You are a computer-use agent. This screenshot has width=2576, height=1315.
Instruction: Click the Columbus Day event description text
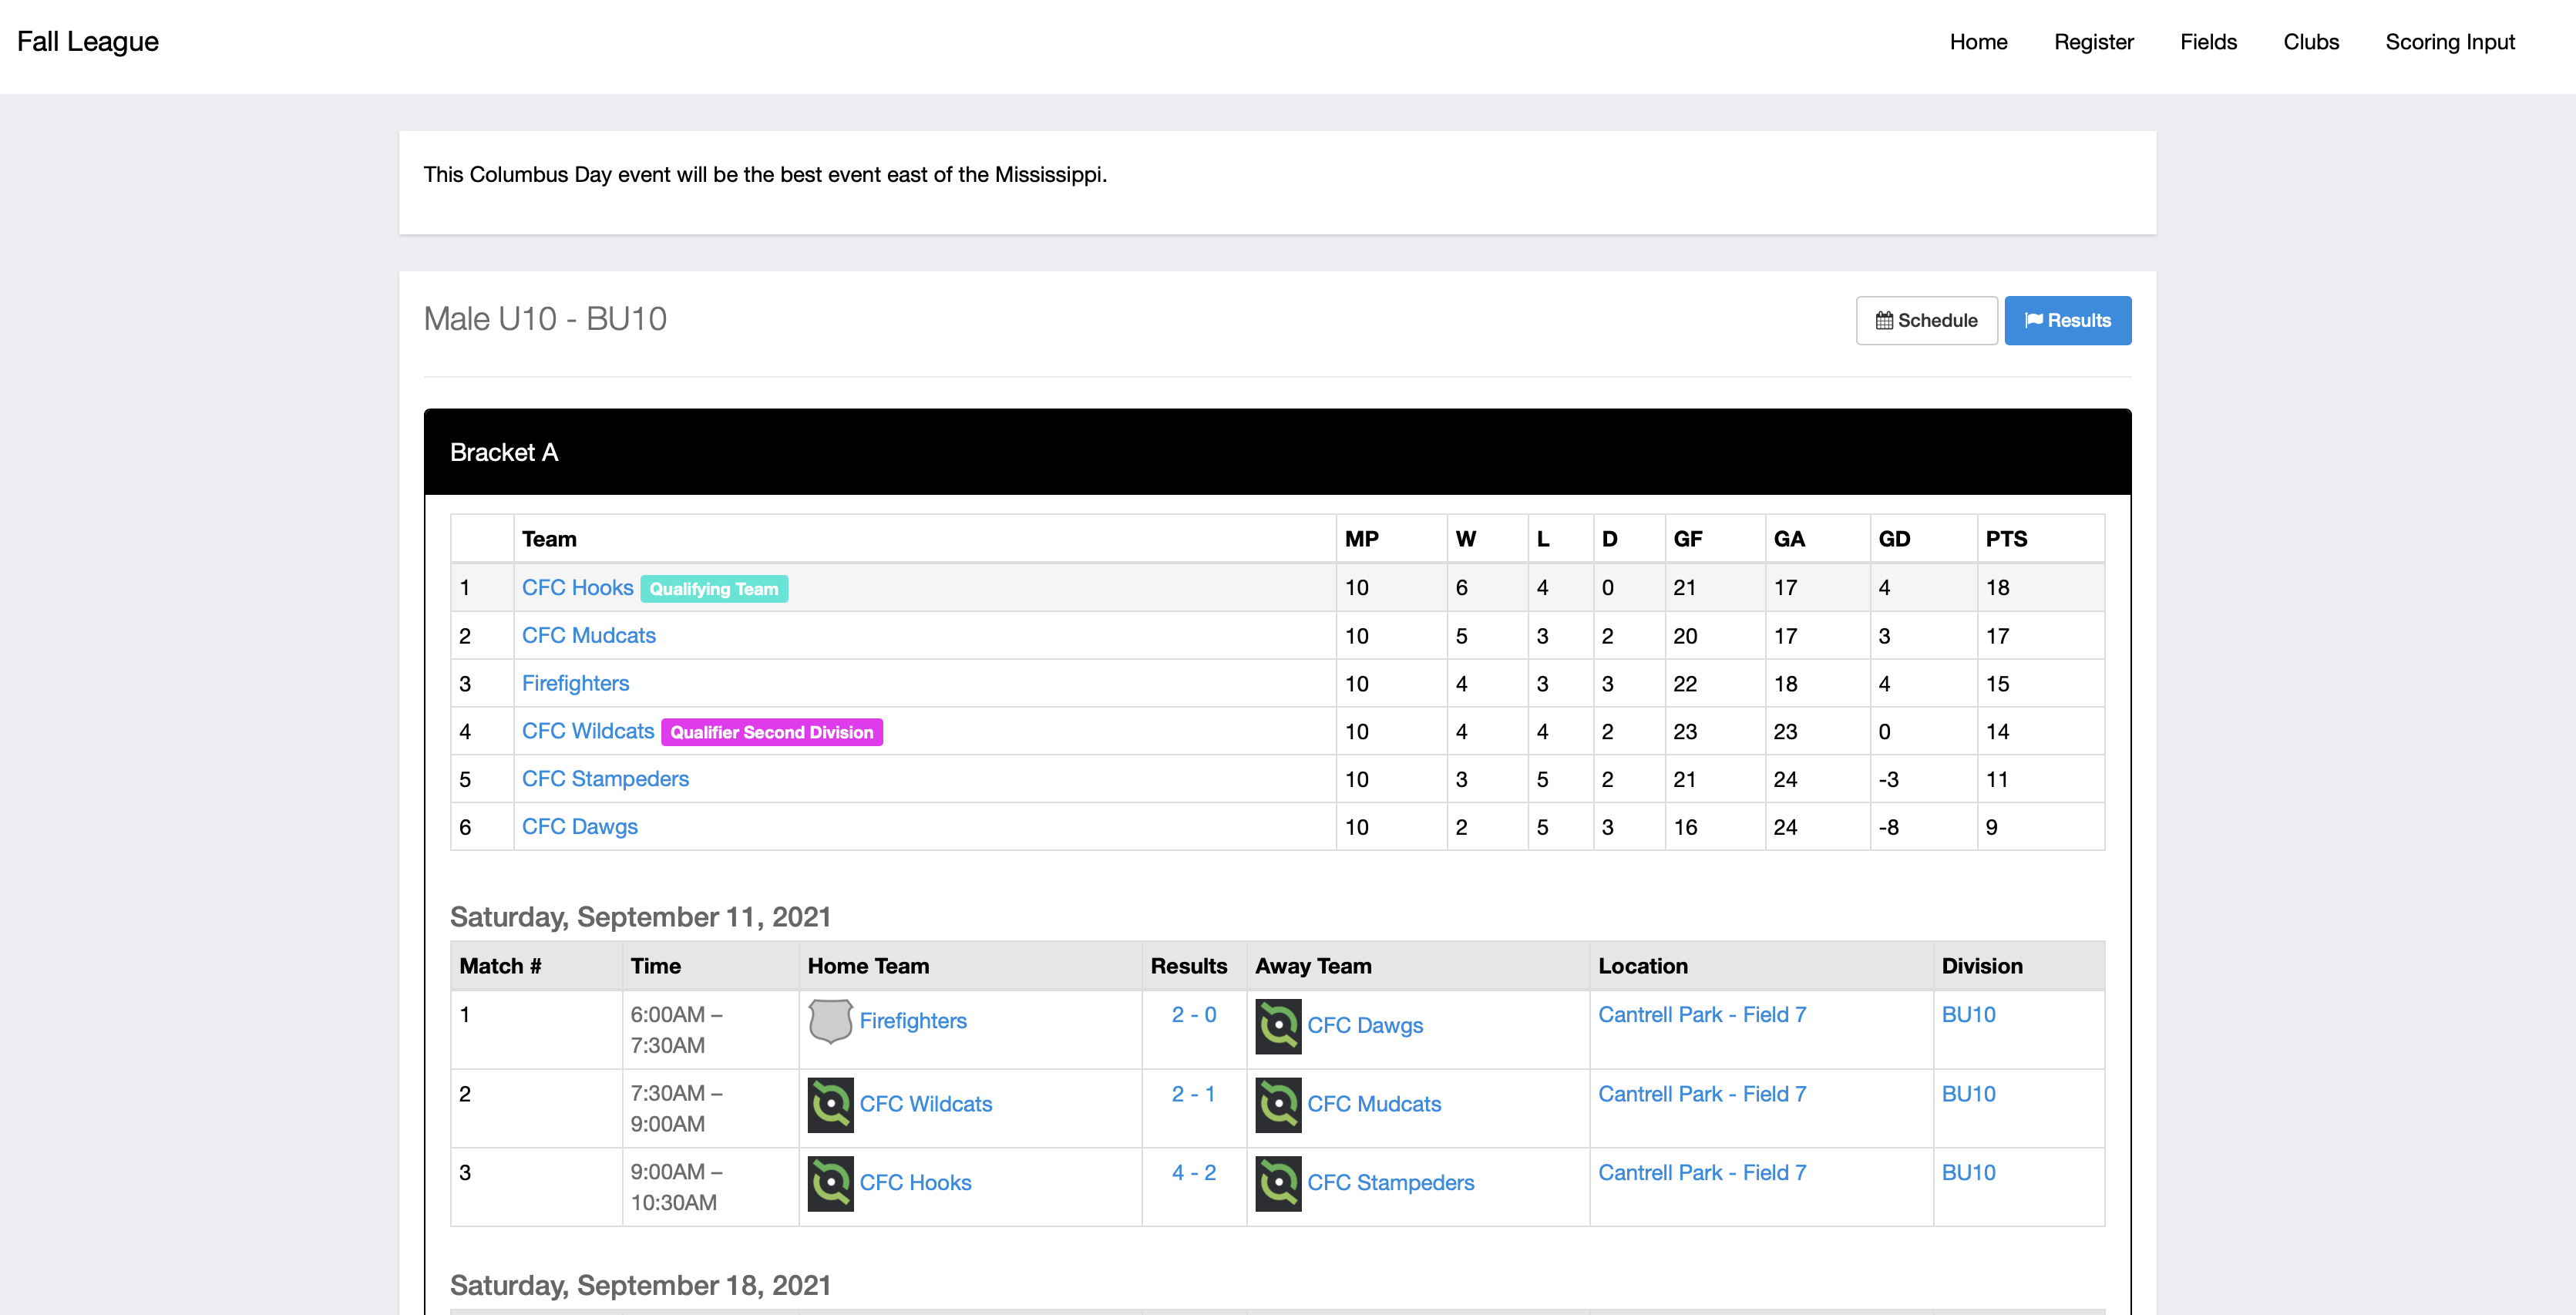coord(765,175)
